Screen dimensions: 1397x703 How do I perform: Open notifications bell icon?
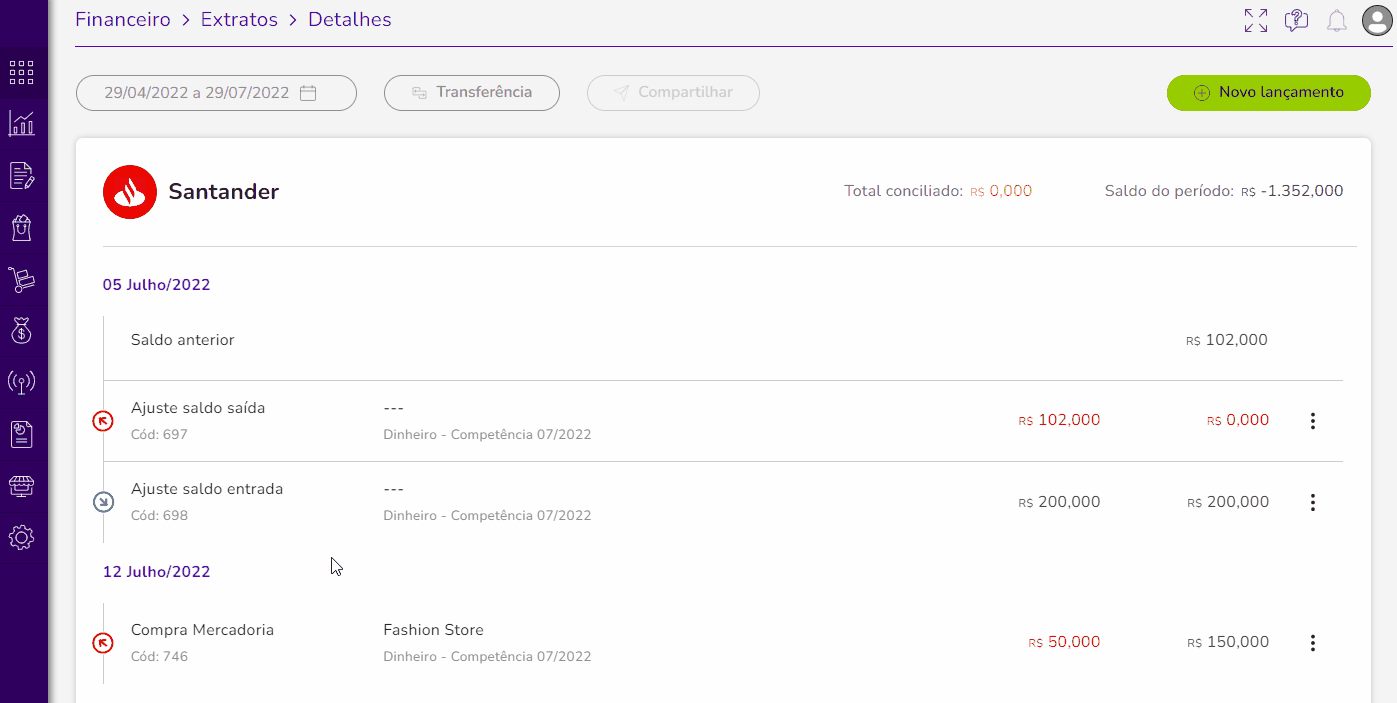[1337, 21]
